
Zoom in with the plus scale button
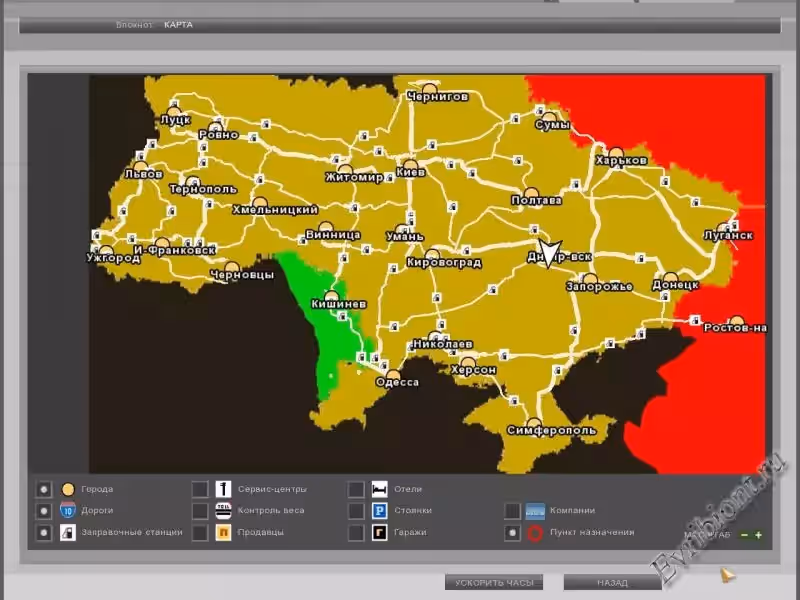(x=759, y=535)
